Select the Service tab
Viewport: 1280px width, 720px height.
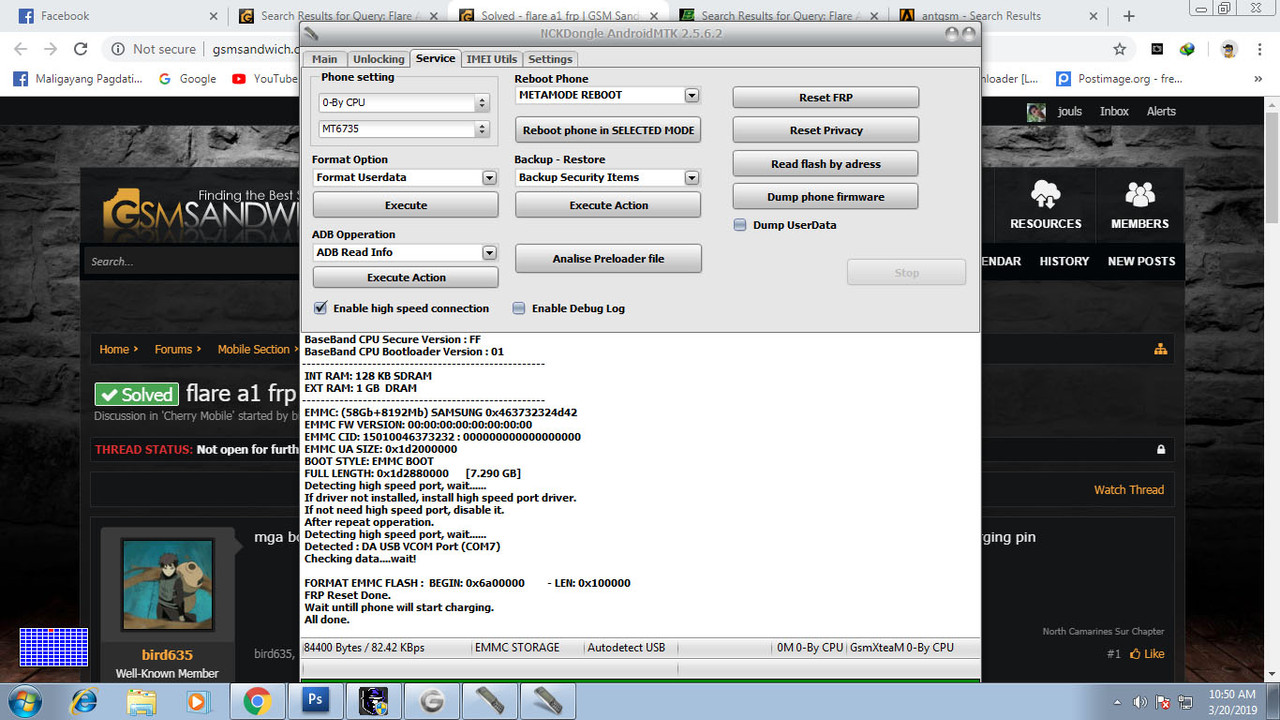pos(435,58)
